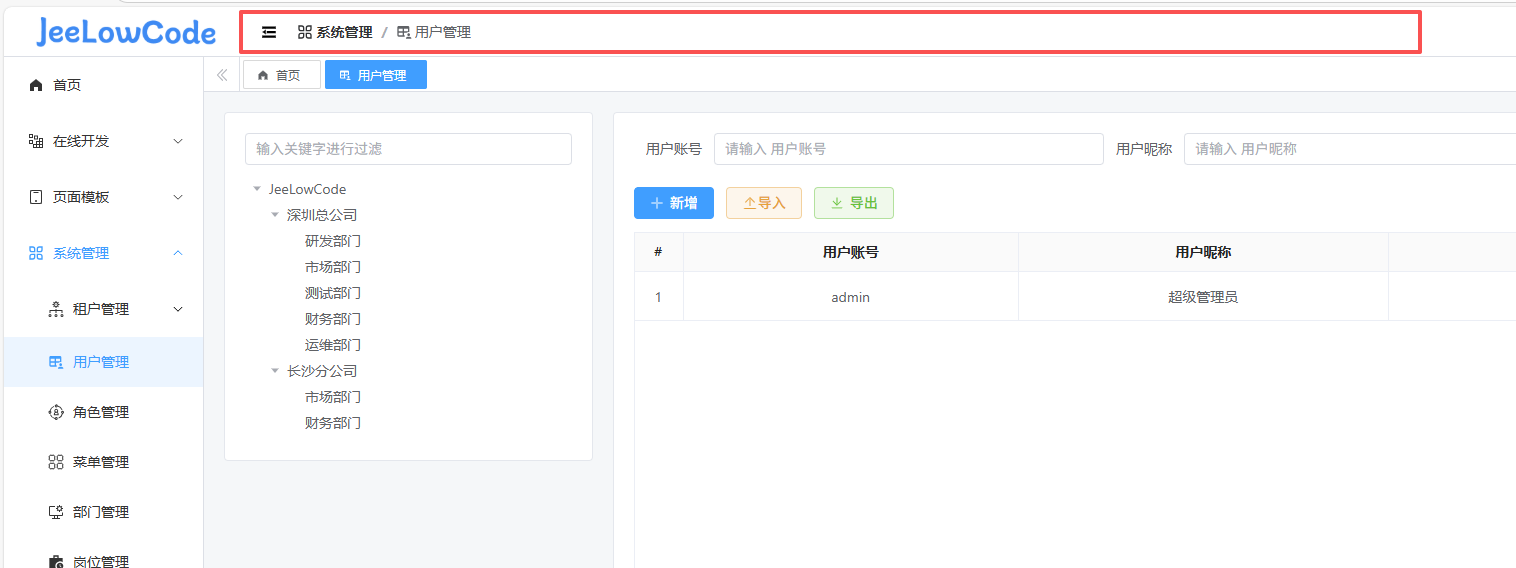Expand the 在线开发 sidebar menu

click(x=178, y=141)
